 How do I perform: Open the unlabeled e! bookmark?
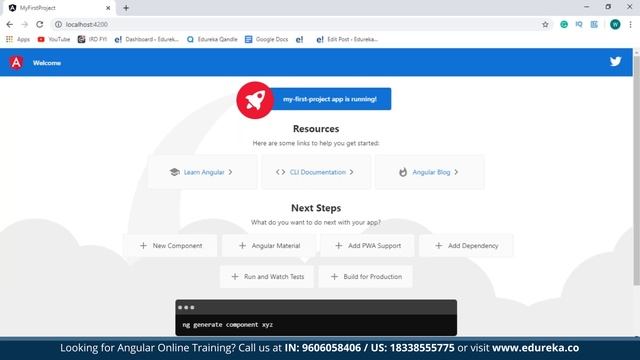click(300, 40)
